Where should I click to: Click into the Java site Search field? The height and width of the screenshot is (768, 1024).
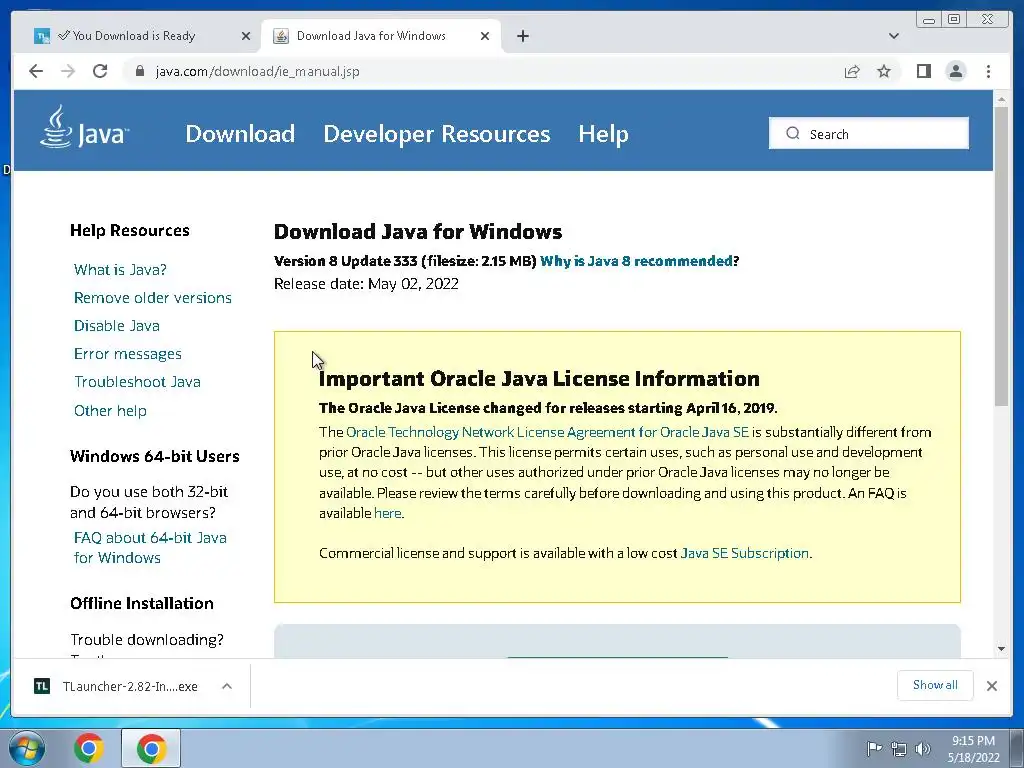coord(869,133)
